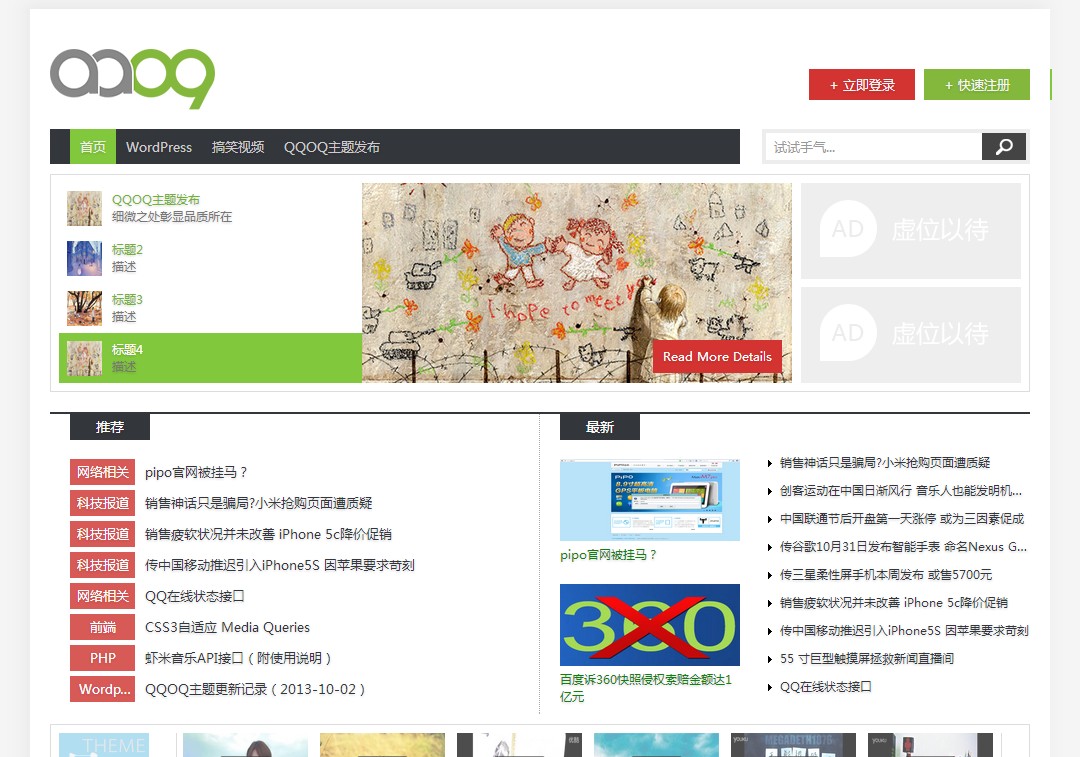Click the 前端 category tag
This screenshot has width=1080, height=757.
tap(103, 628)
